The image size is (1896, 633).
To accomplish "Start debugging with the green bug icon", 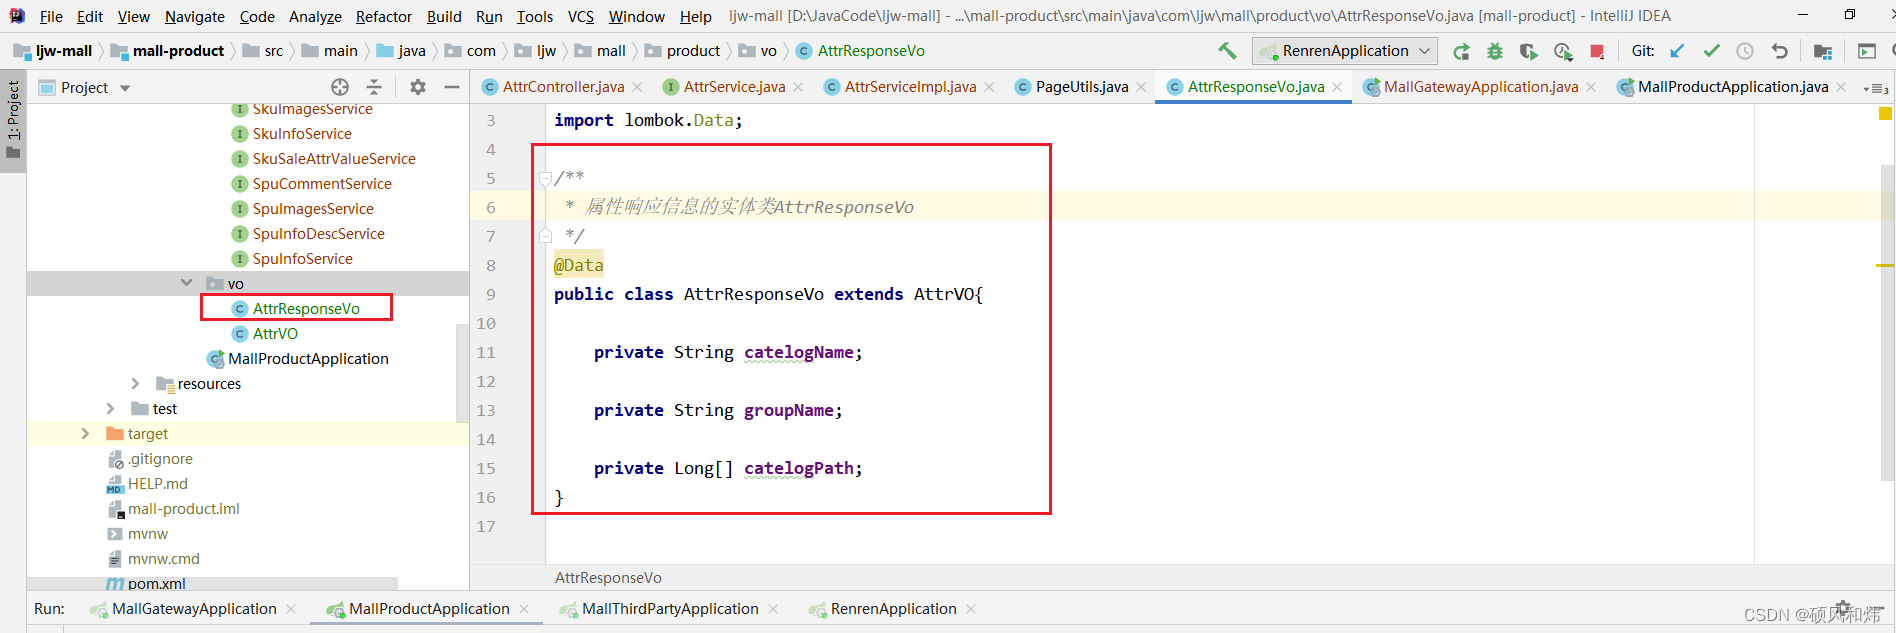I will 1495,51.
